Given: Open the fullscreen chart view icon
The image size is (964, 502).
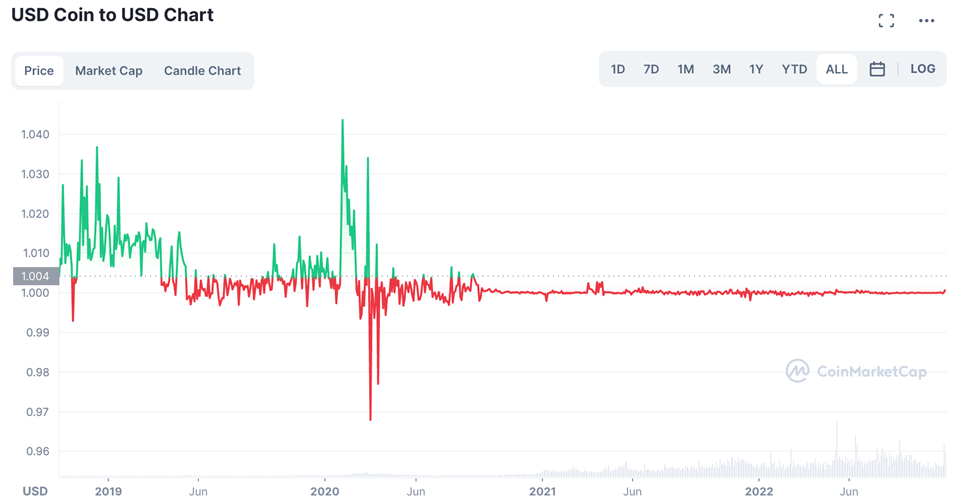Looking at the screenshot, I should pos(886,21).
